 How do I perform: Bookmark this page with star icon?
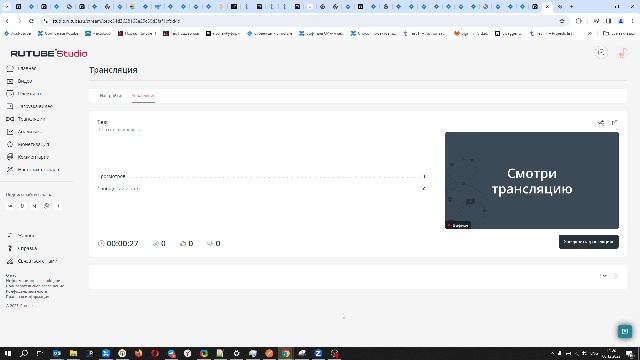562,21
